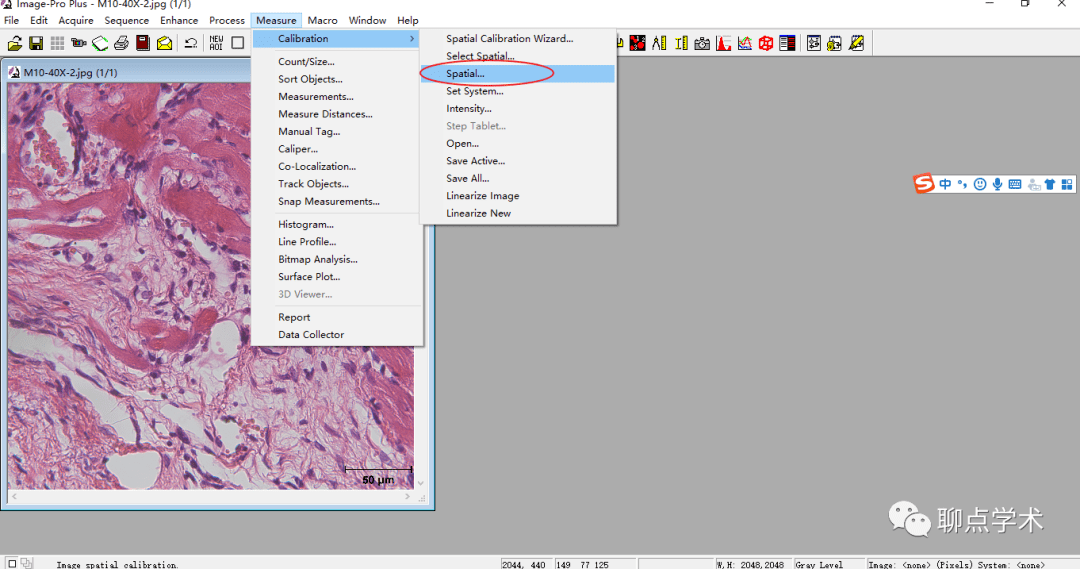This screenshot has width=1080, height=569.
Task: Click the printer icon in toolbar
Action: click(x=121, y=43)
